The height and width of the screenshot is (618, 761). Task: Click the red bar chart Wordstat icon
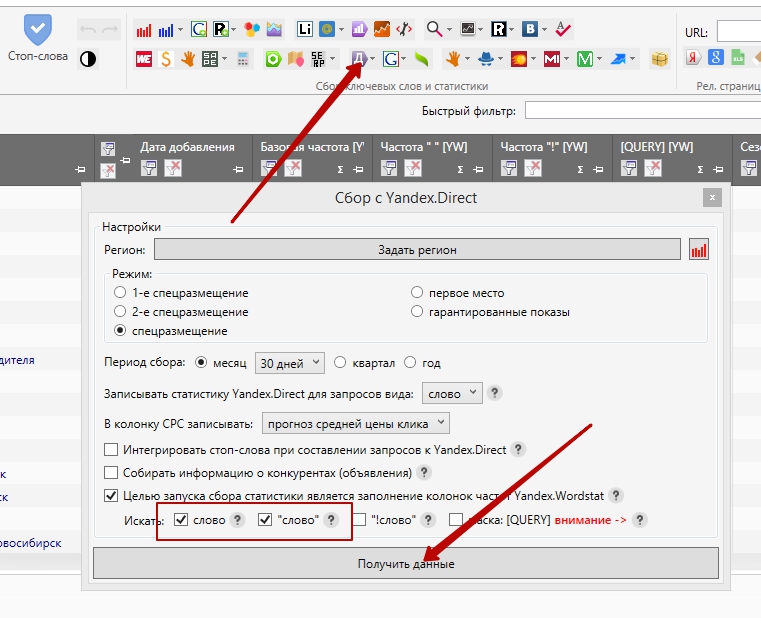[x=144, y=30]
